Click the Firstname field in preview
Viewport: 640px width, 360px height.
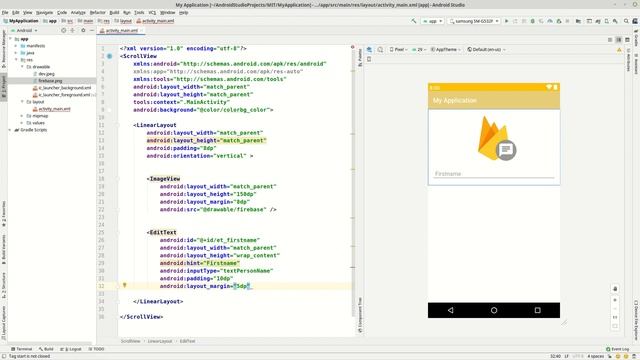pyautogui.click(x=494, y=174)
